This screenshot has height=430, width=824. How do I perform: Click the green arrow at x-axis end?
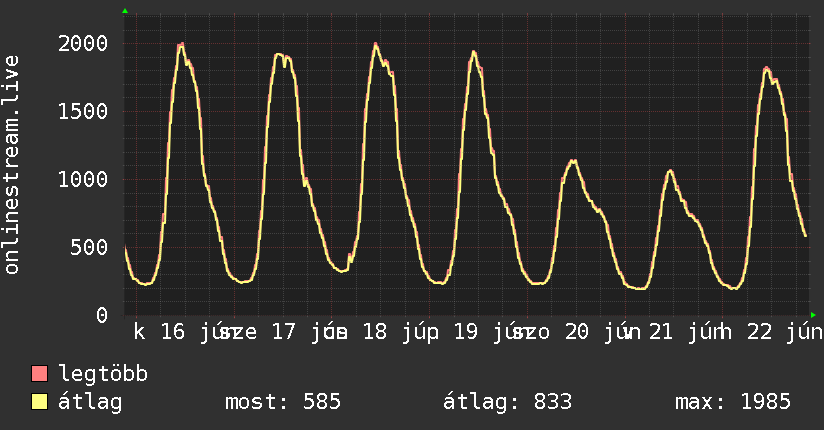pos(813,315)
